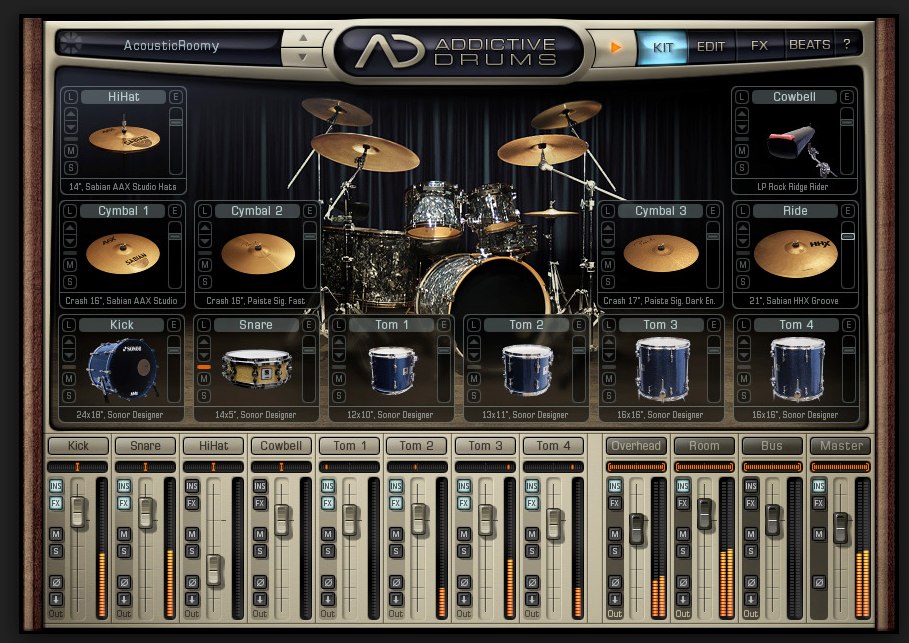This screenshot has width=909, height=643.
Task: Step Cymbal 1 kitpiece down arrow
Action: coord(70,242)
